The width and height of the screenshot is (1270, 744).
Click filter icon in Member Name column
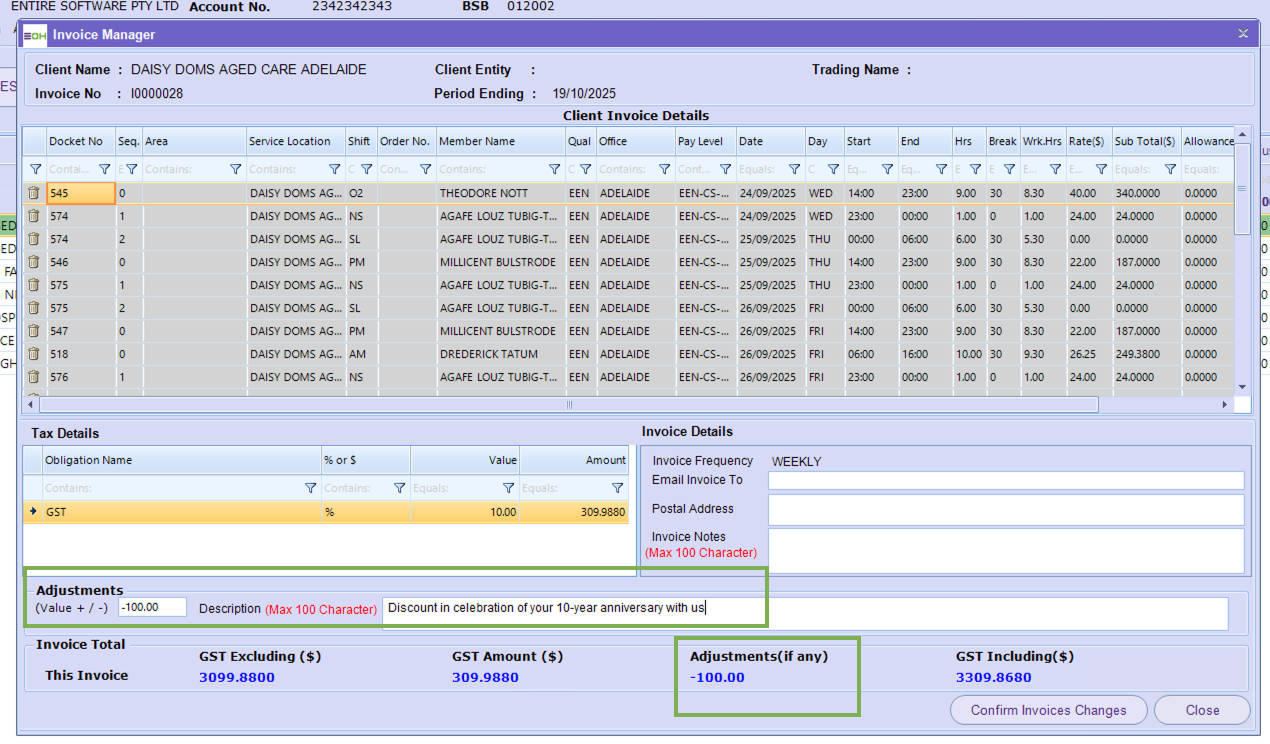click(555, 169)
